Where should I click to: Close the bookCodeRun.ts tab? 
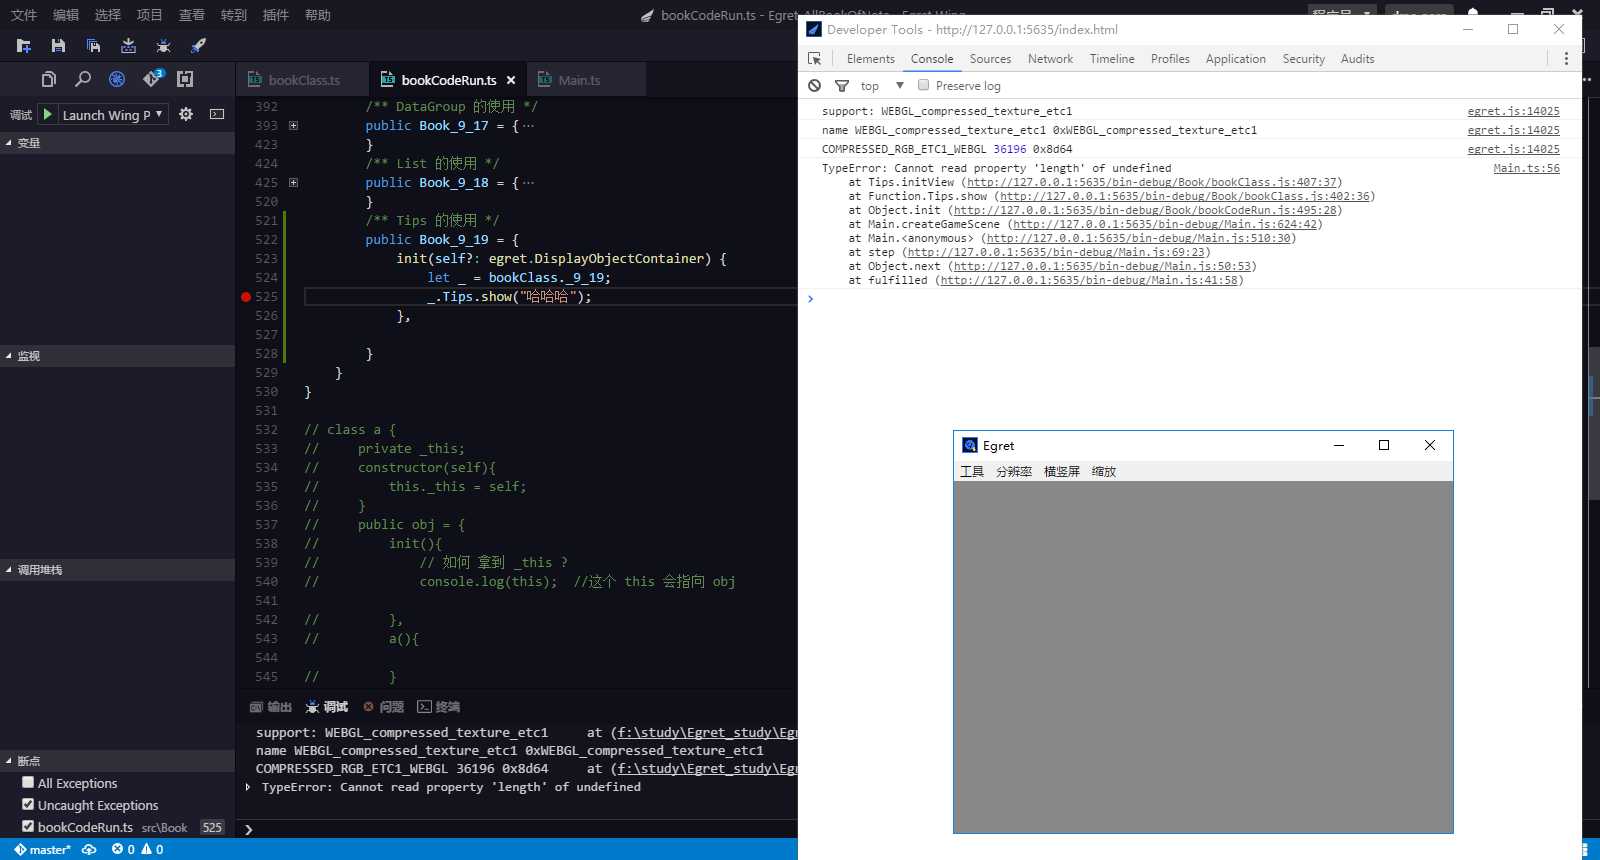tap(511, 80)
